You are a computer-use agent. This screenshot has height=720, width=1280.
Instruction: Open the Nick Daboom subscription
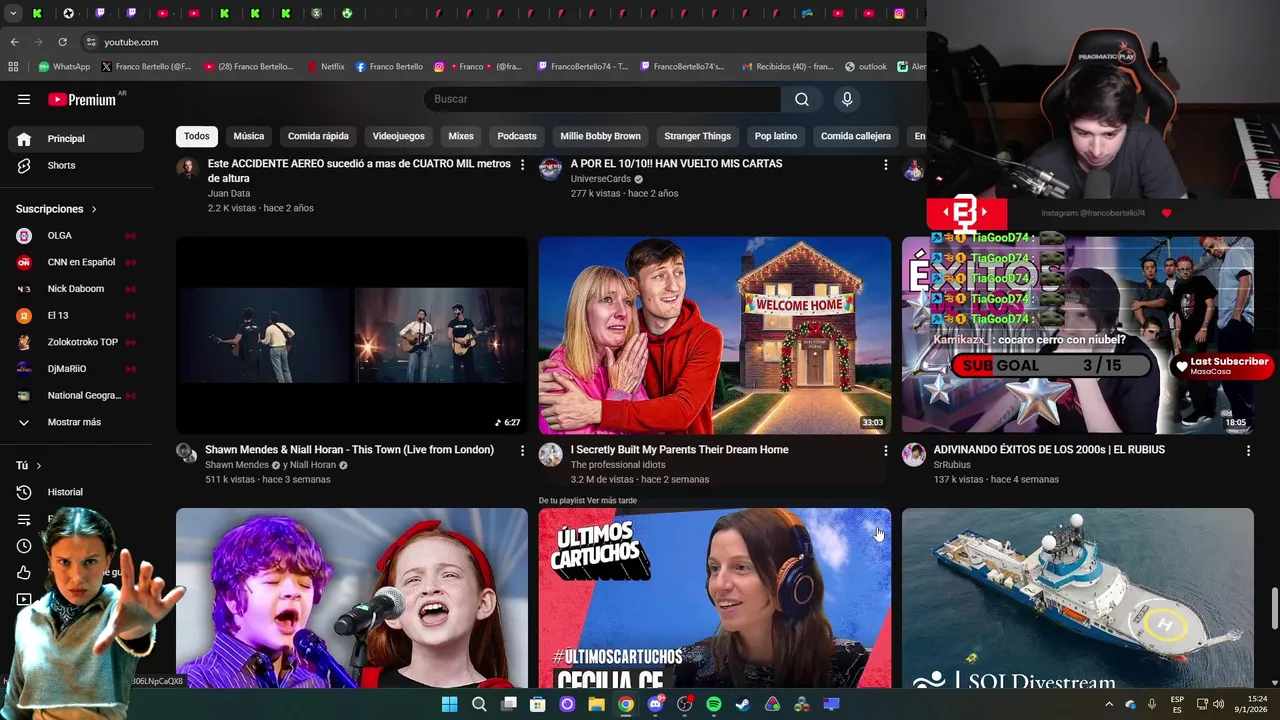[76, 289]
